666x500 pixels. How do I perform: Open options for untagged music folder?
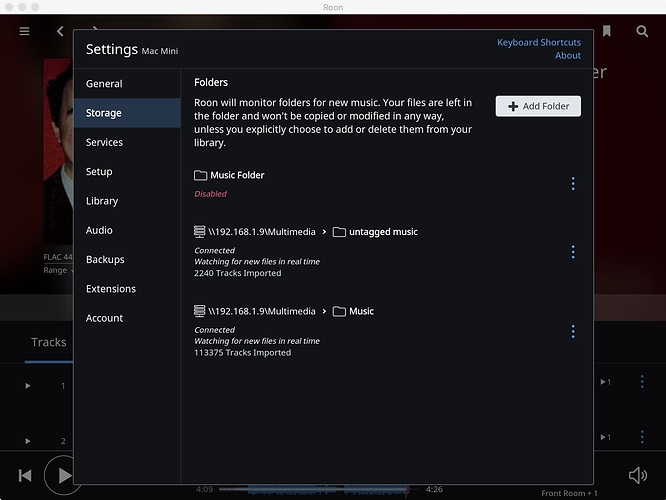(573, 252)
